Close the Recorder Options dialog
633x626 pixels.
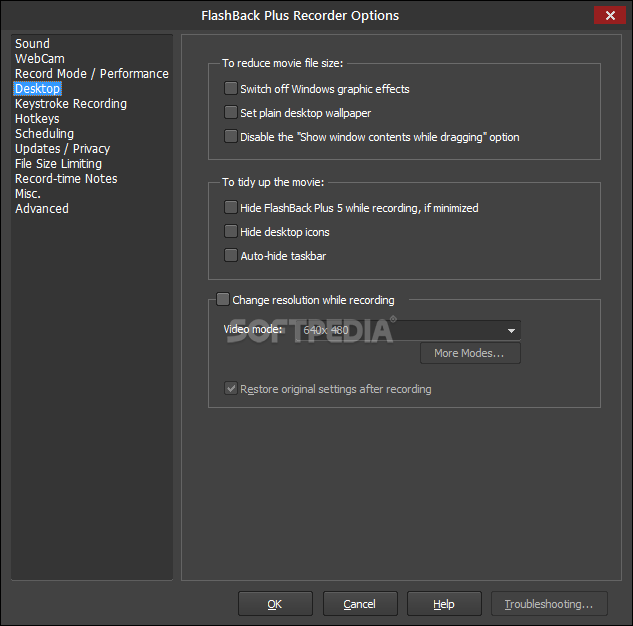610,15
